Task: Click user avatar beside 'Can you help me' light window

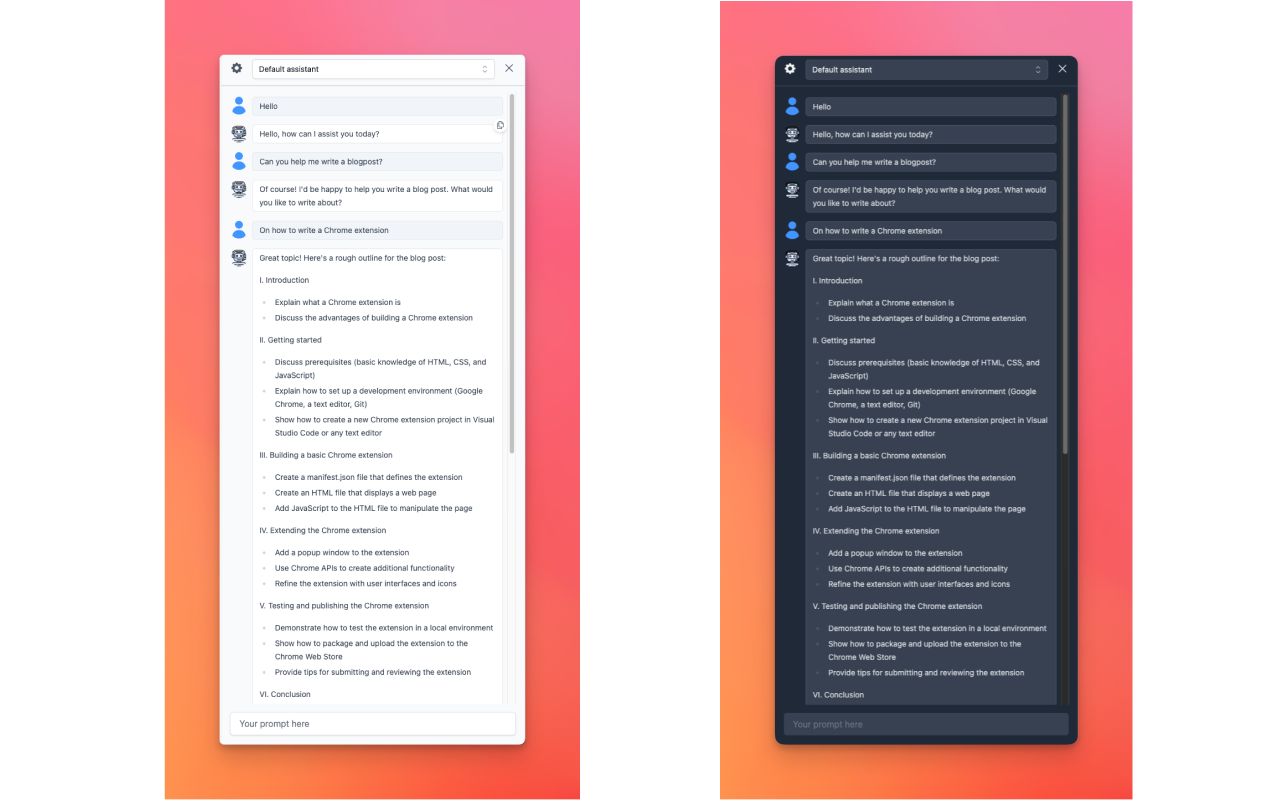Action: 239,161
